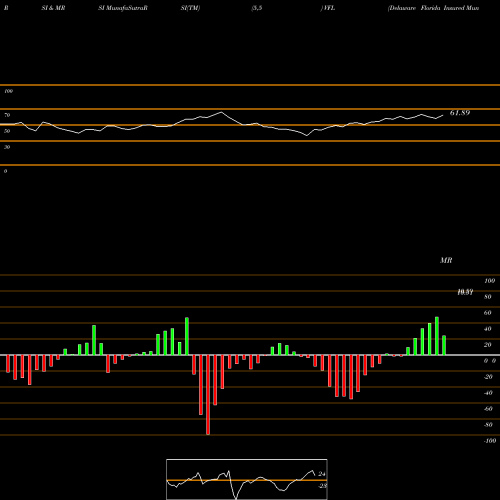
Task: Click the MR axis label -80
Action: pyautogui.click(x=488, y=425)
